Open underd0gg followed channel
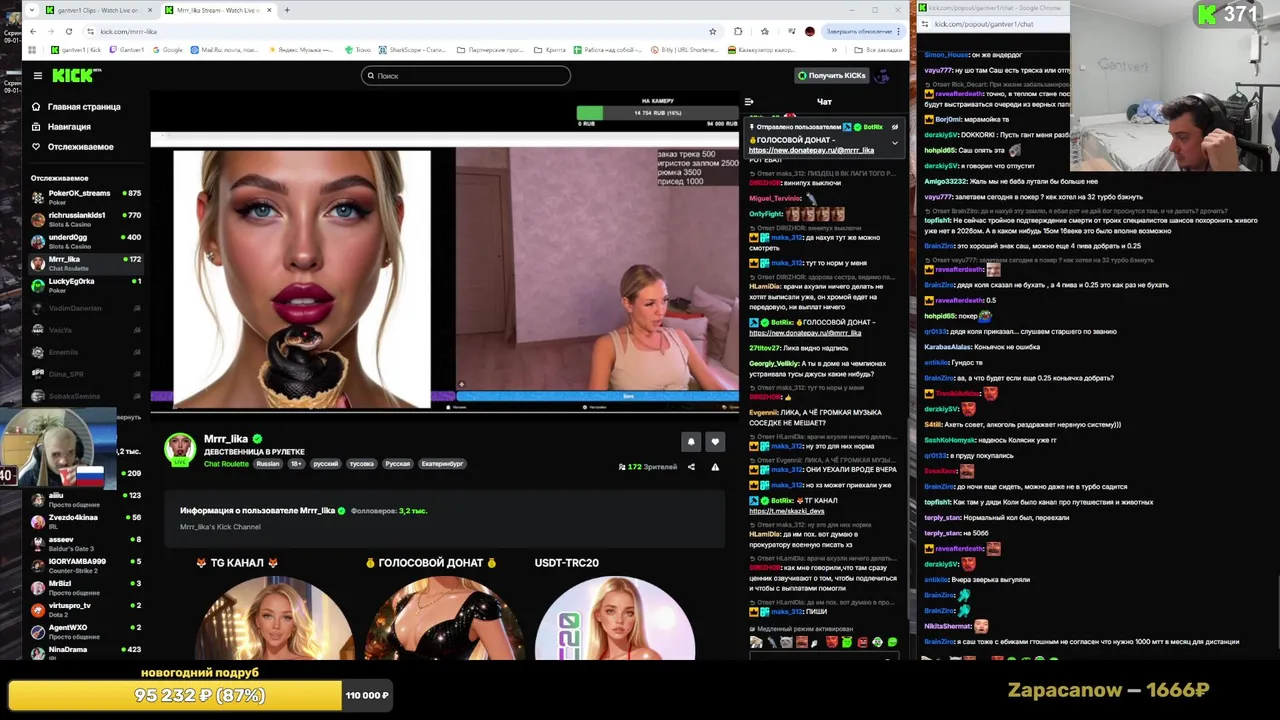1280x720 pixels. [86, 241]
